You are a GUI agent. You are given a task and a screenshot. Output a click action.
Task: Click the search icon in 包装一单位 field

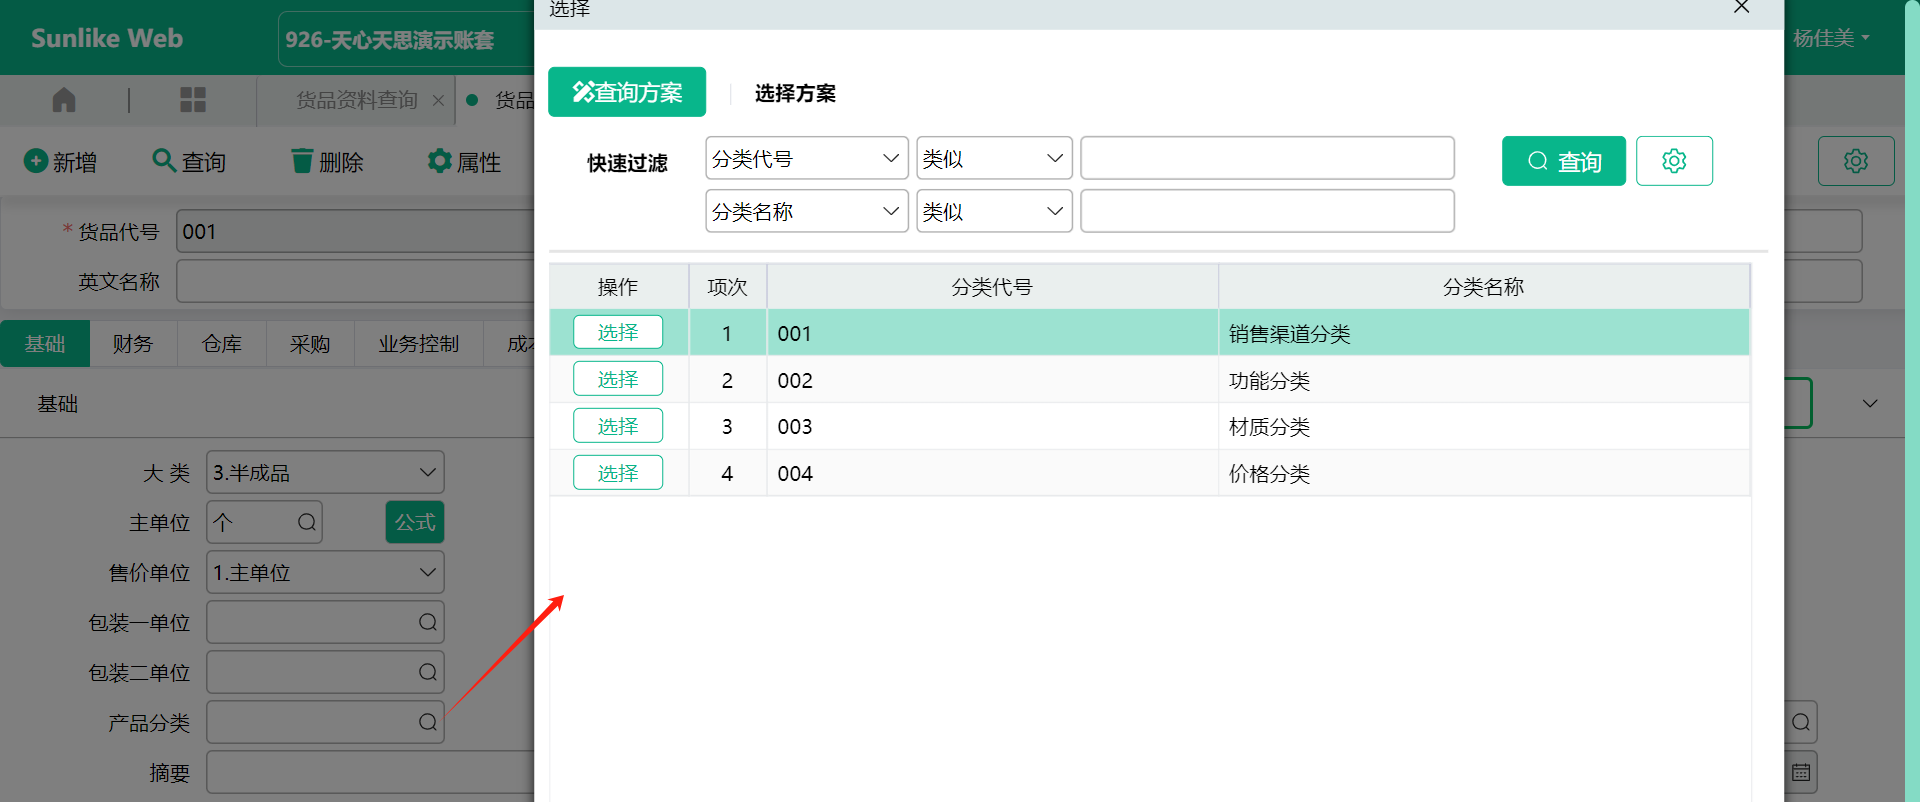pos(427,622)
